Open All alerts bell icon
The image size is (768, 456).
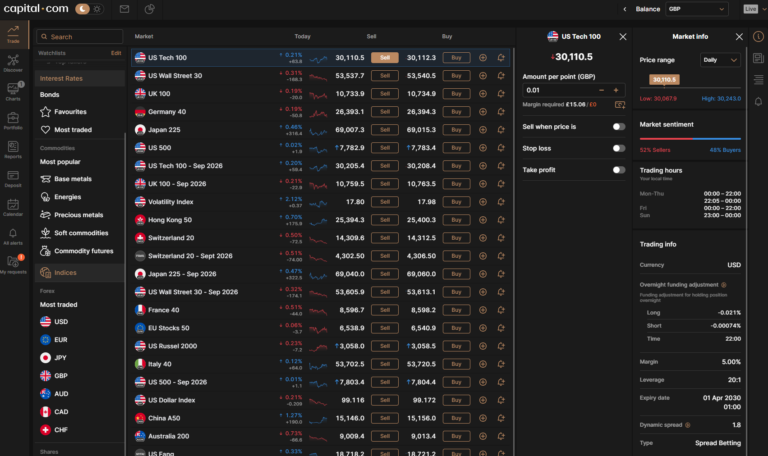(x=13, y=236)
